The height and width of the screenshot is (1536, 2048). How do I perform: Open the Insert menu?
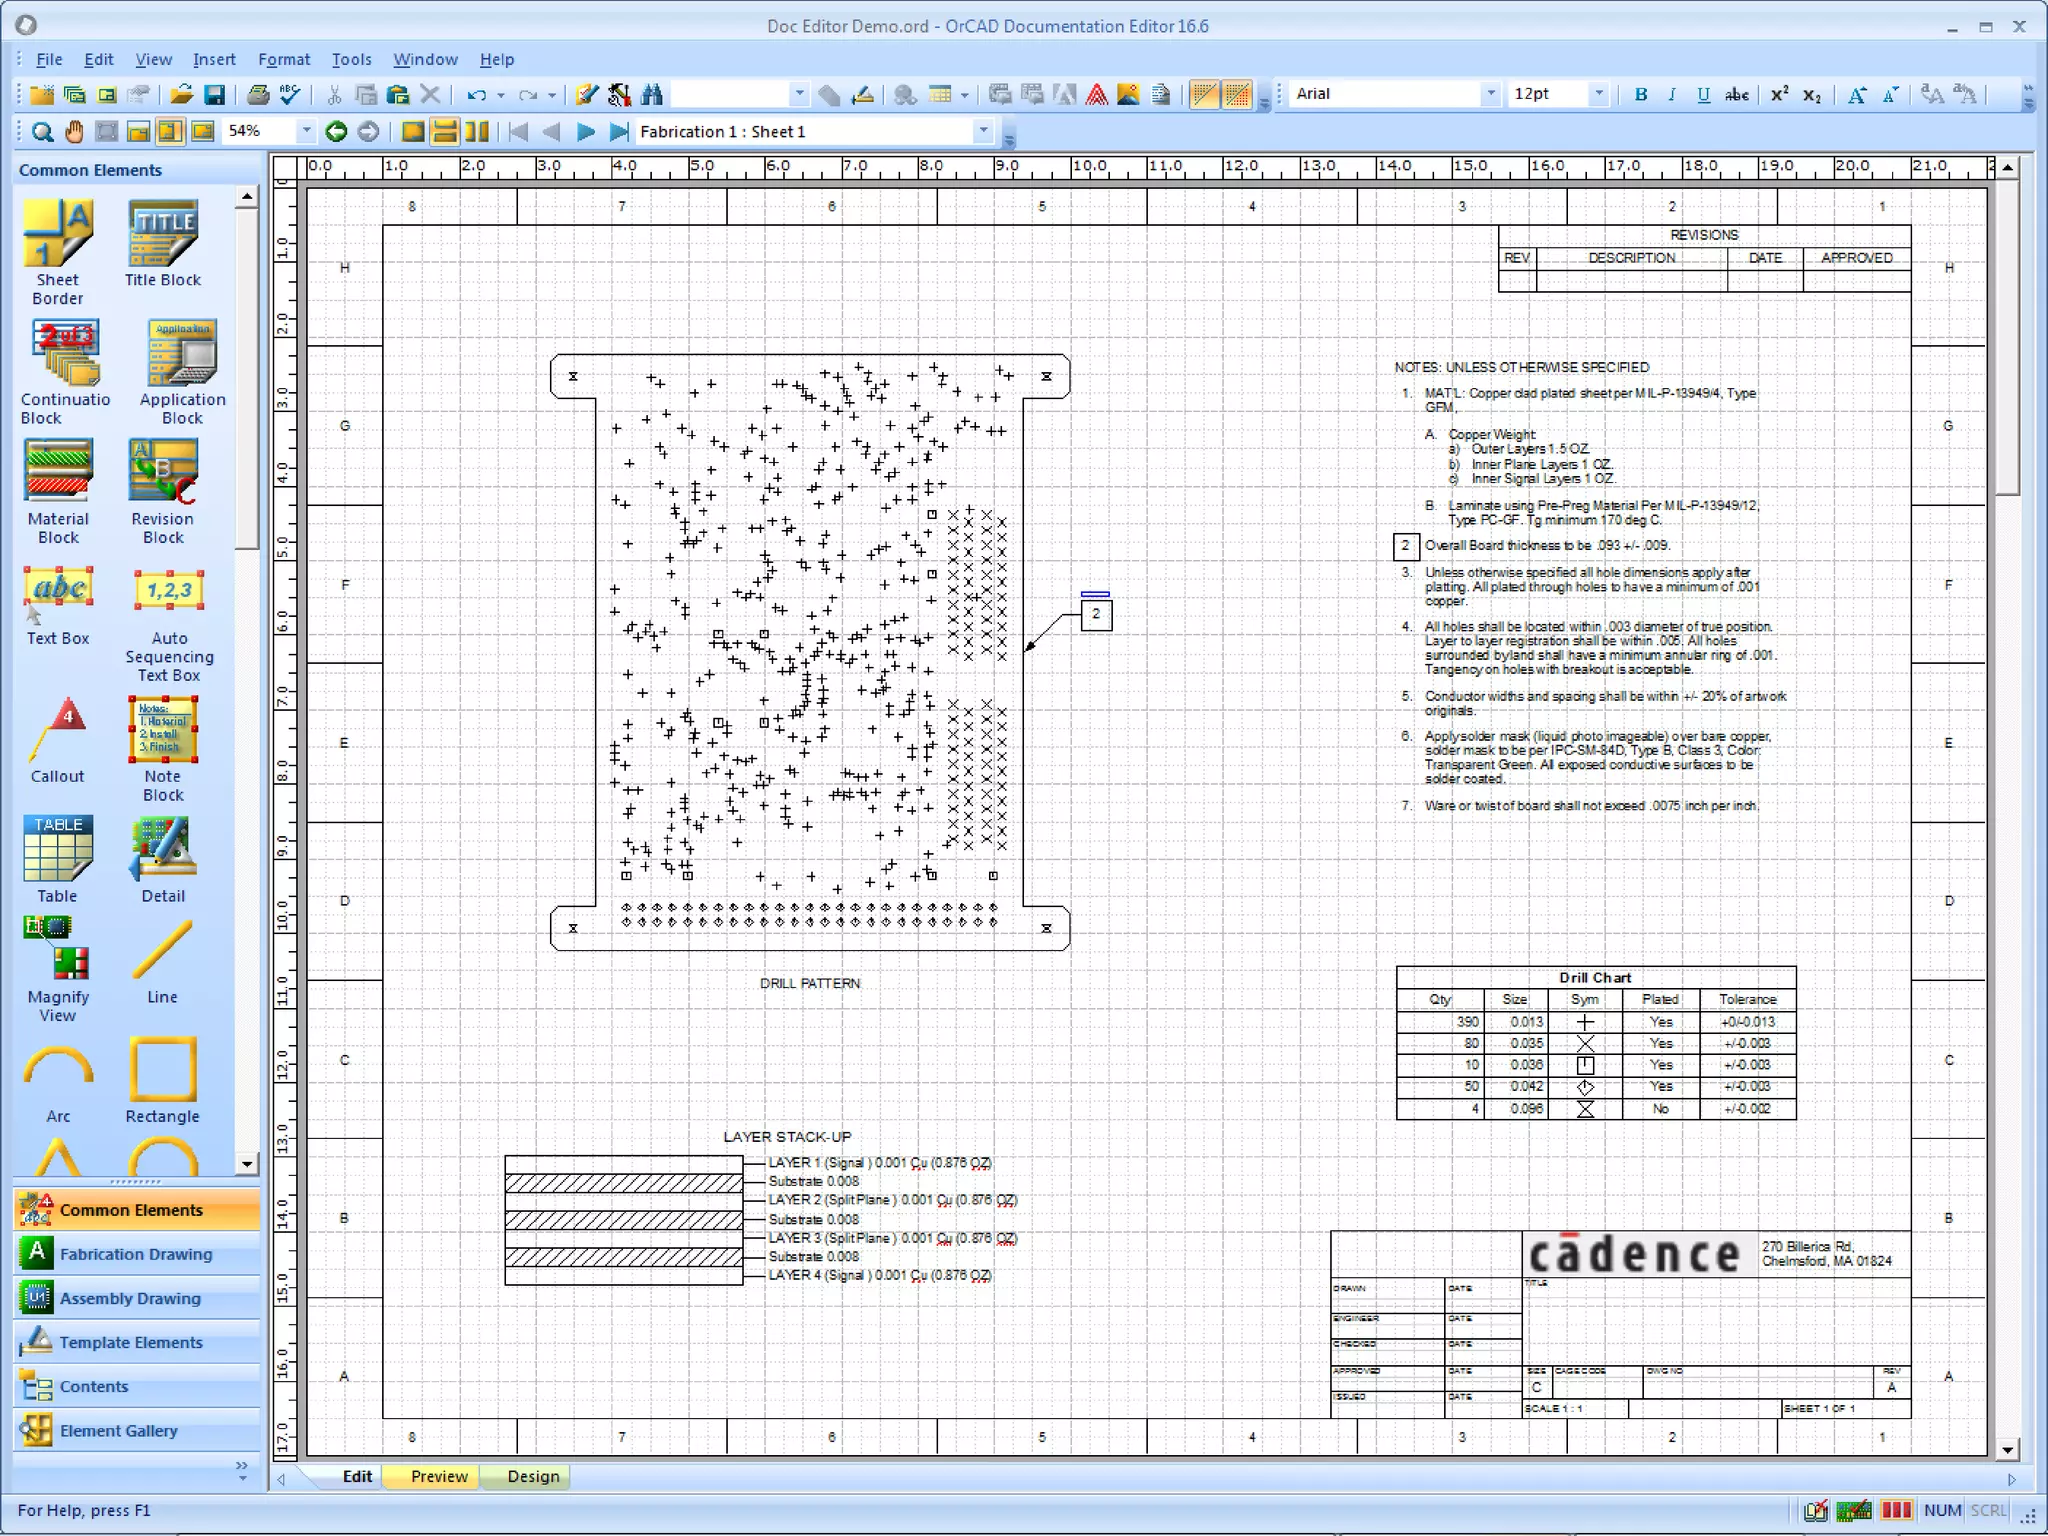[214, 59]
